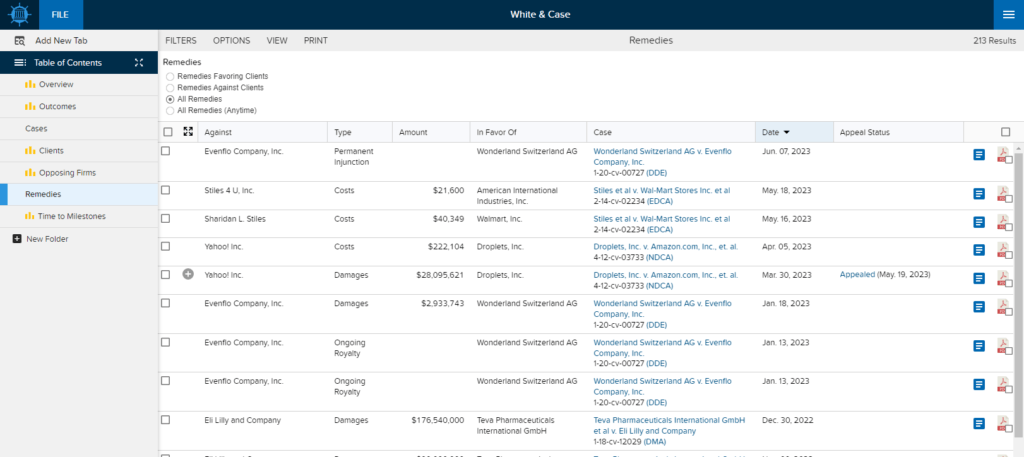Screen dimensions: 1024x457
Task: Open document icon for May. 16, 2023 row
Action: (x=979, y=222)
